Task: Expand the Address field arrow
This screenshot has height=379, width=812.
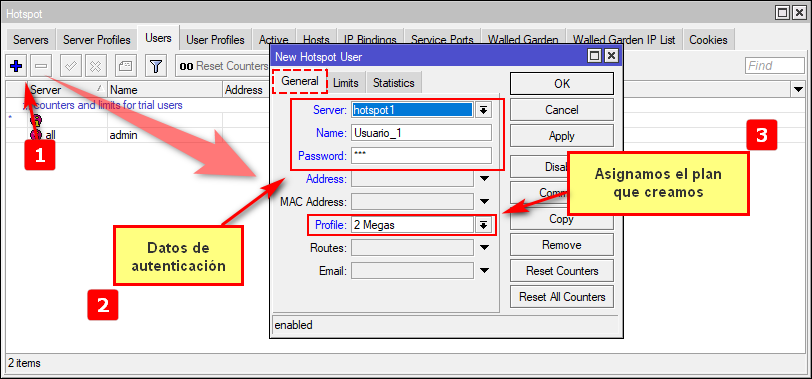Action: (x=484, y=179)
